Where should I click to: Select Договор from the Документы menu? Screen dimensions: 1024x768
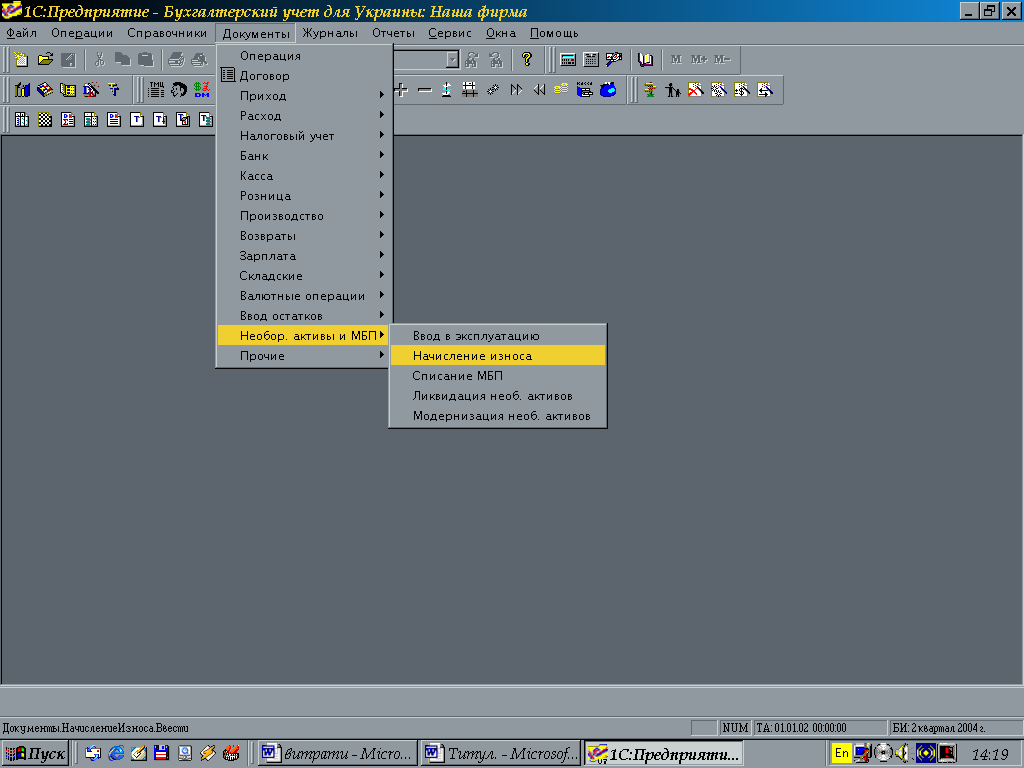(304, 76)
